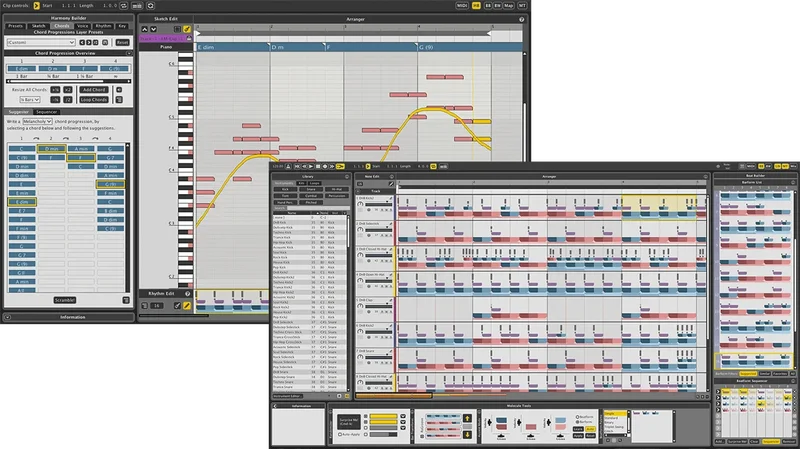The width and height of the screenshot is (800, 449).
Task: Click the Reset button
Action: 122,42
